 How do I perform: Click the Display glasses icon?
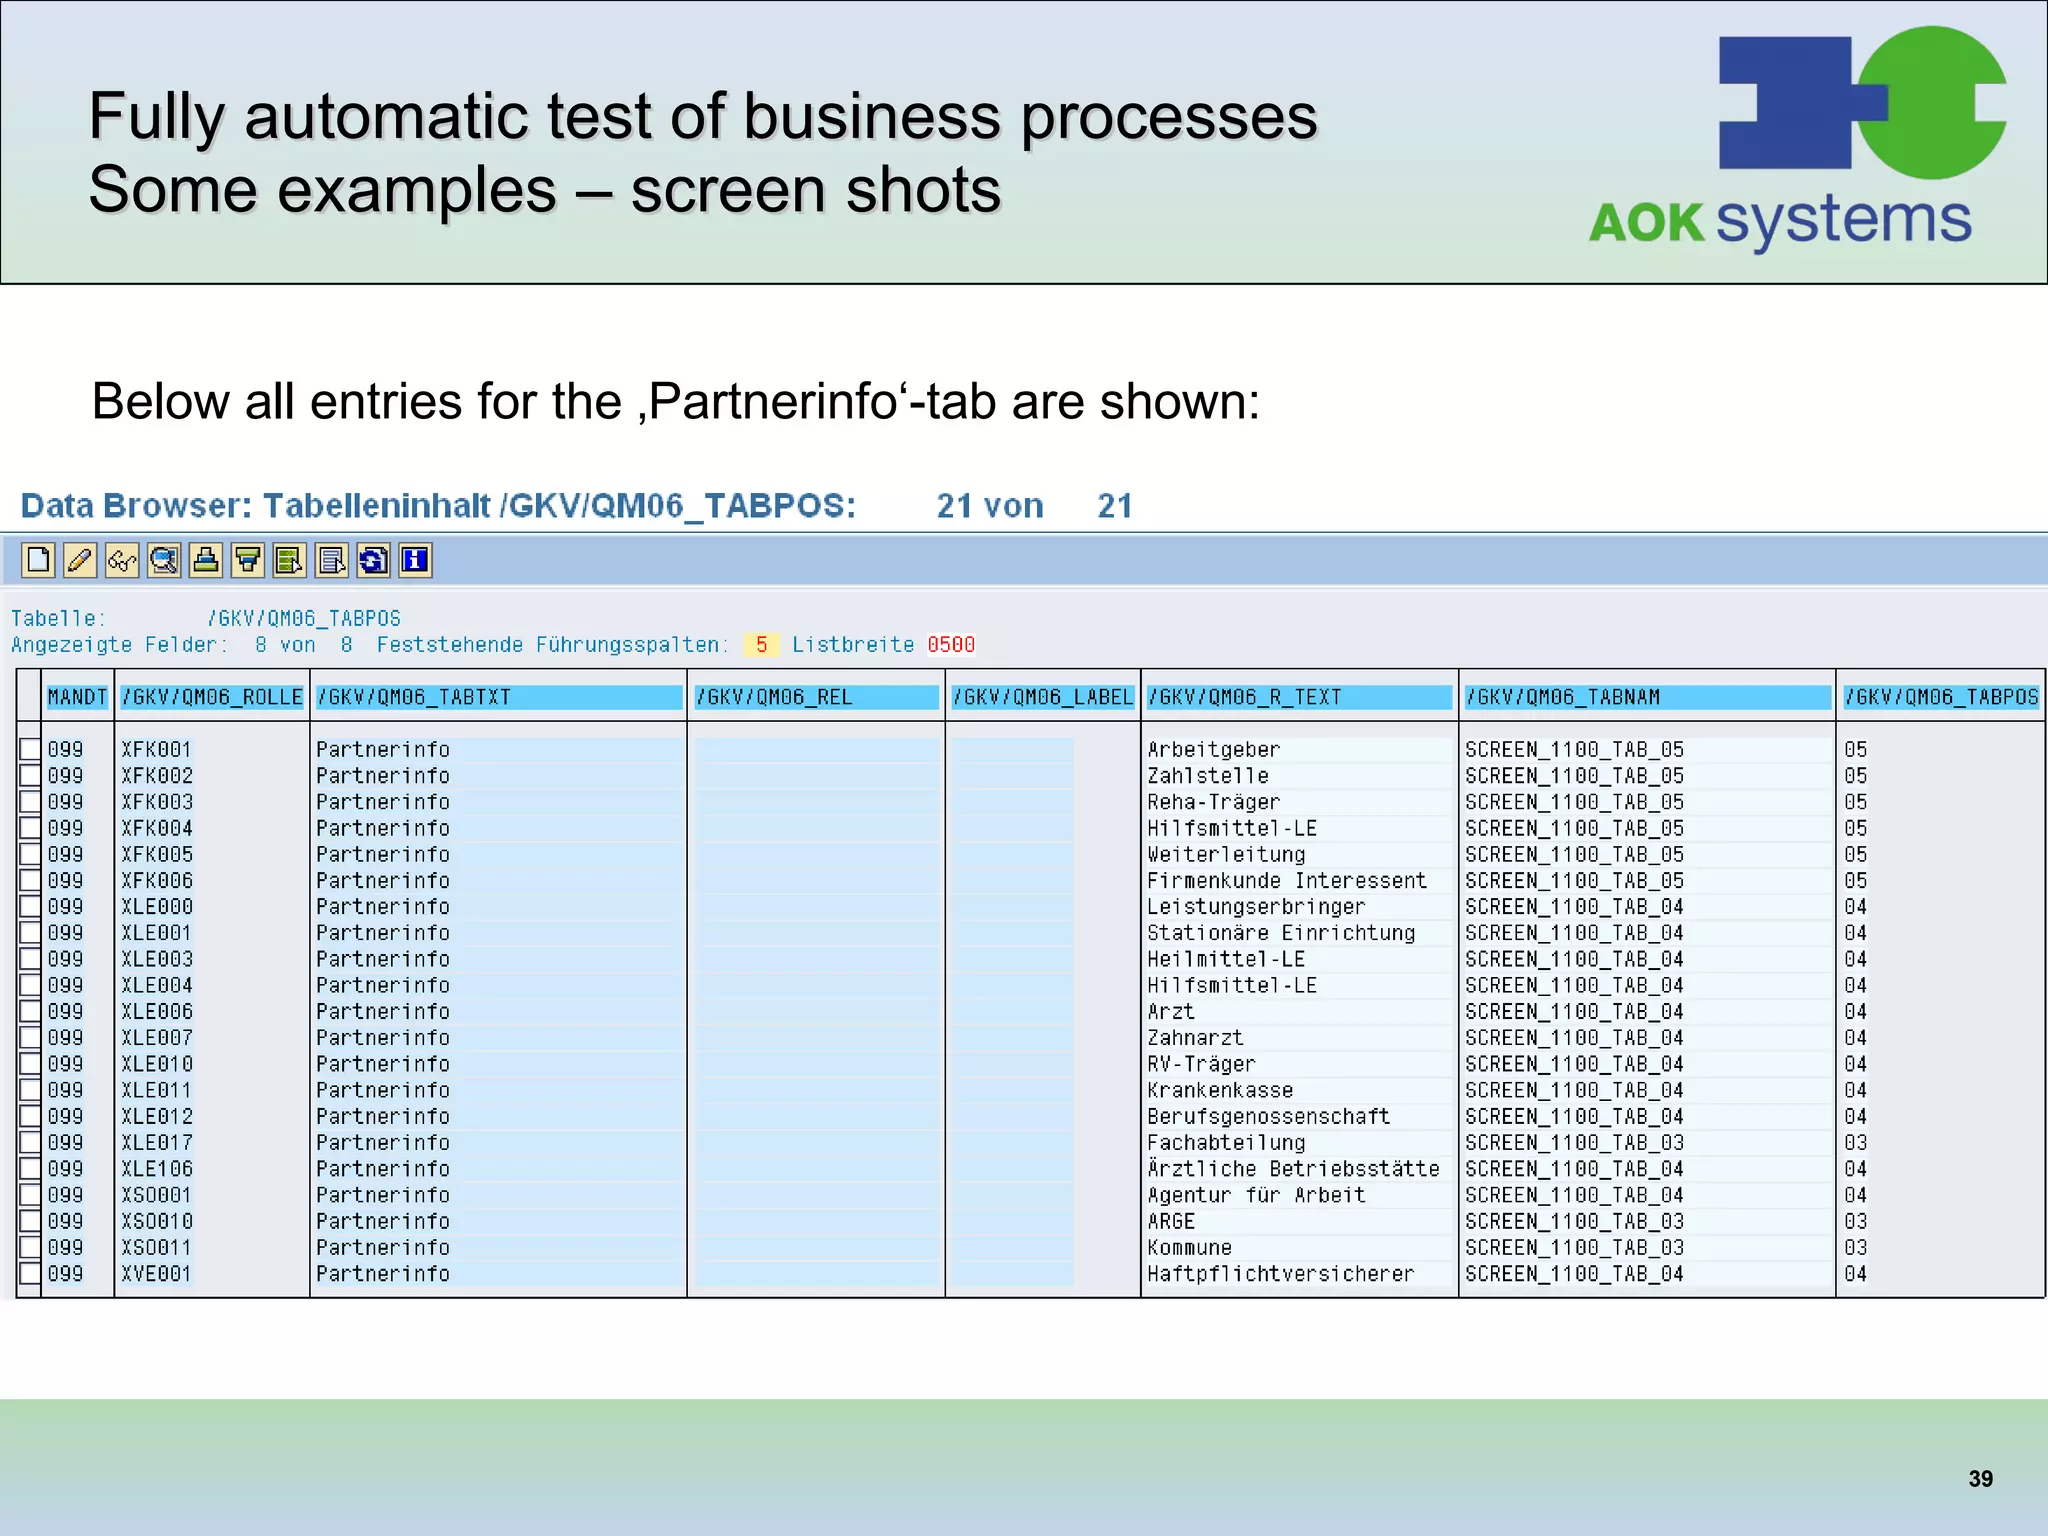122,560
